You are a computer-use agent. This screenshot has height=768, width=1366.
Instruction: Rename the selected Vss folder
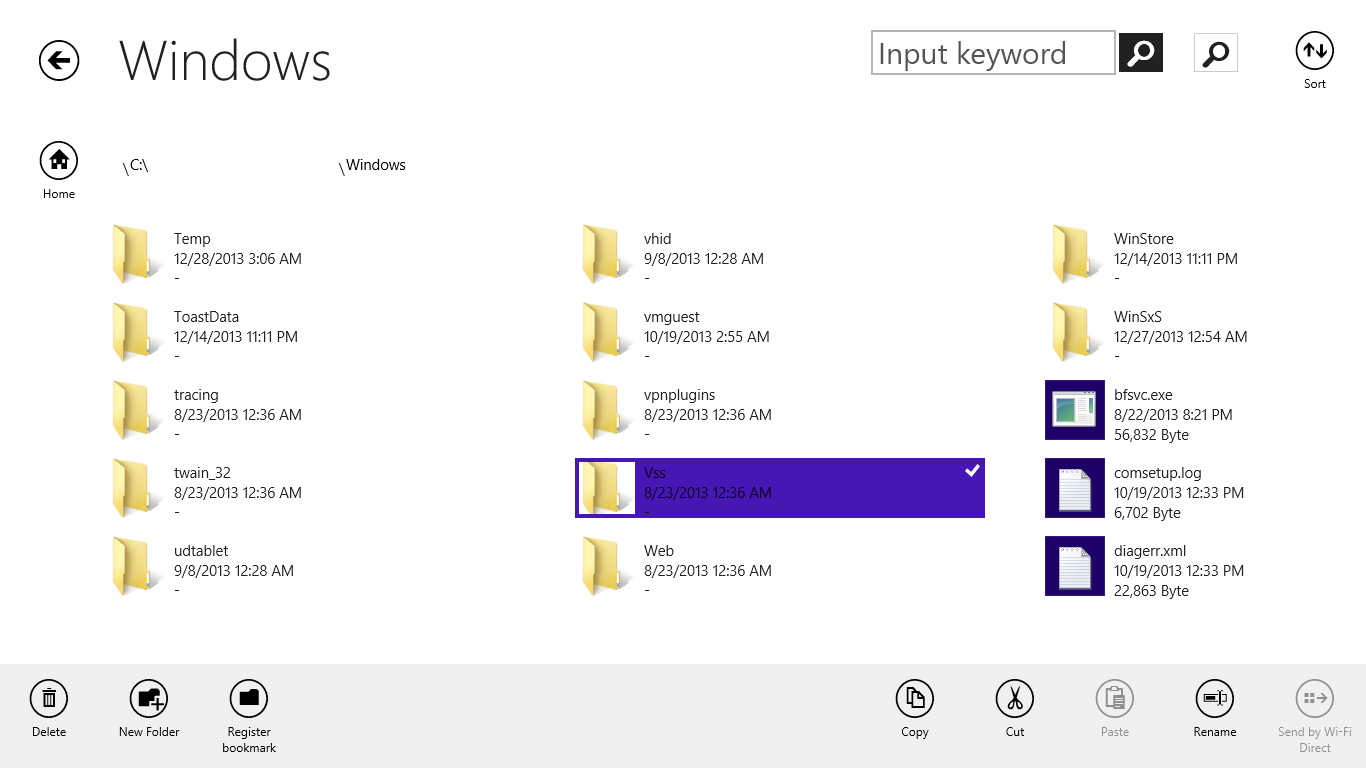coord(1214,698)
